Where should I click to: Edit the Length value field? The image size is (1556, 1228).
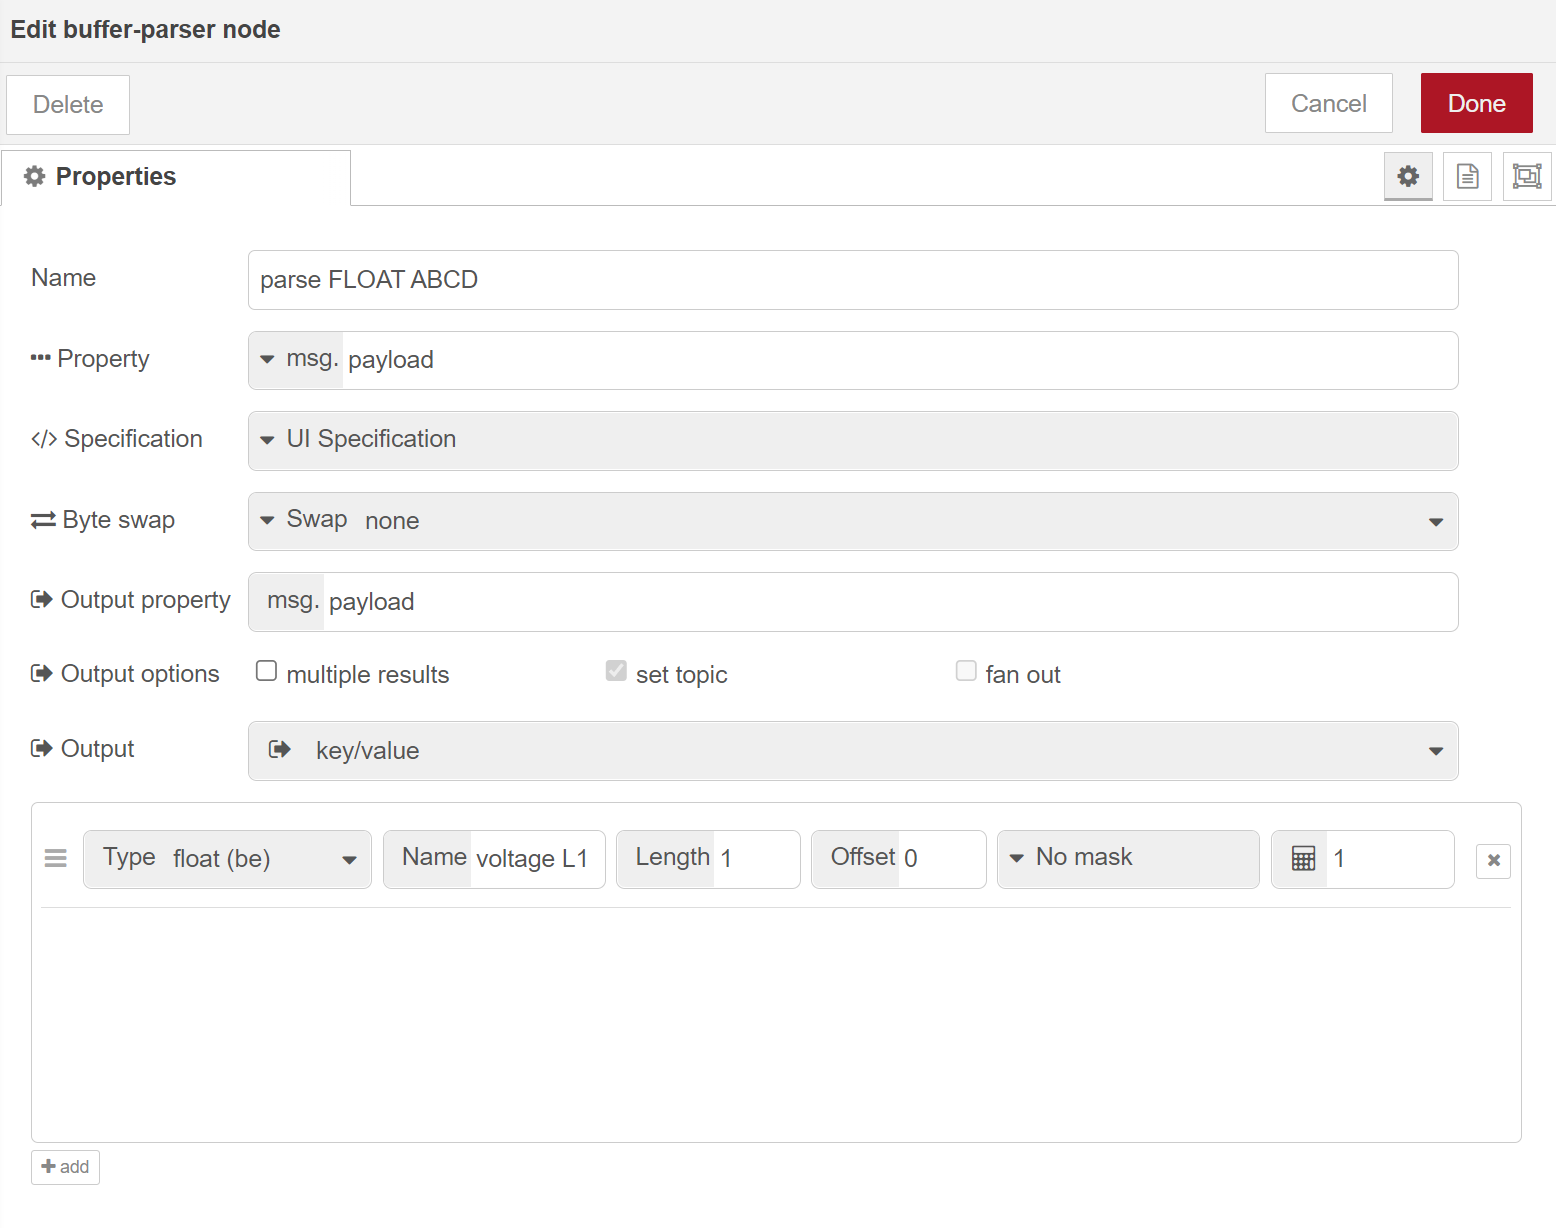(755, 859)
